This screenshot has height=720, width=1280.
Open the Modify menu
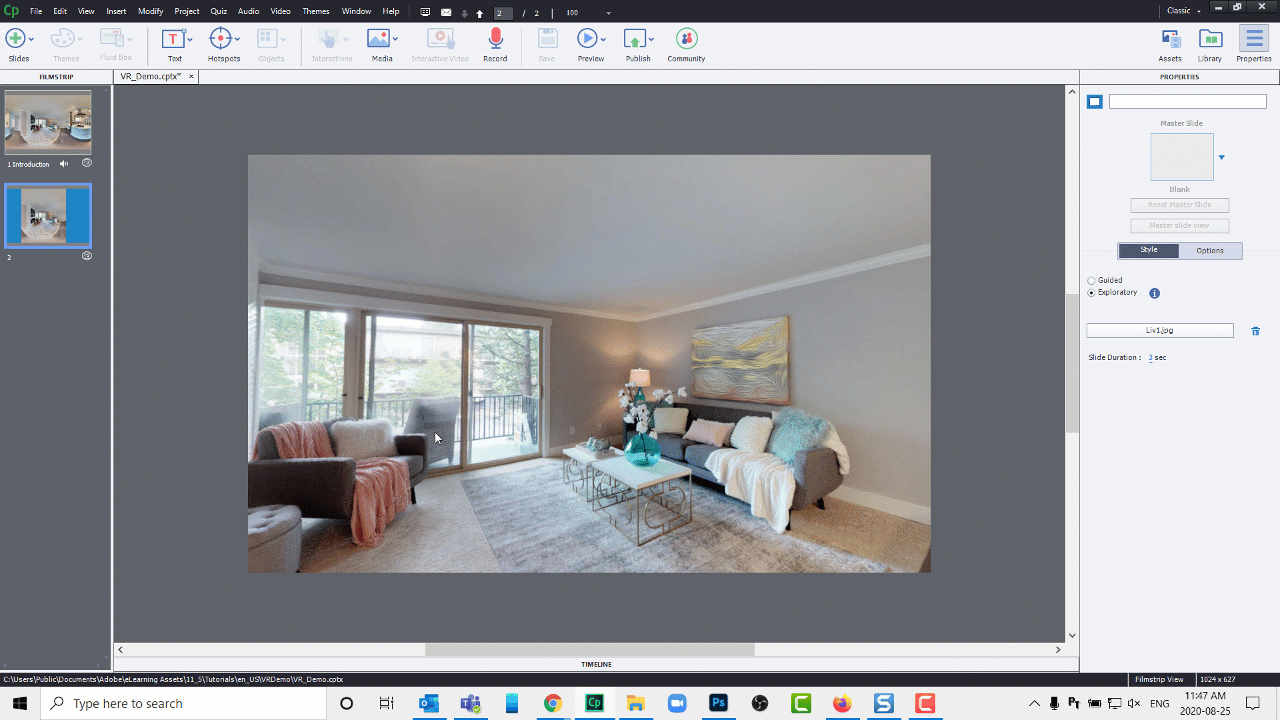(150, 12)
